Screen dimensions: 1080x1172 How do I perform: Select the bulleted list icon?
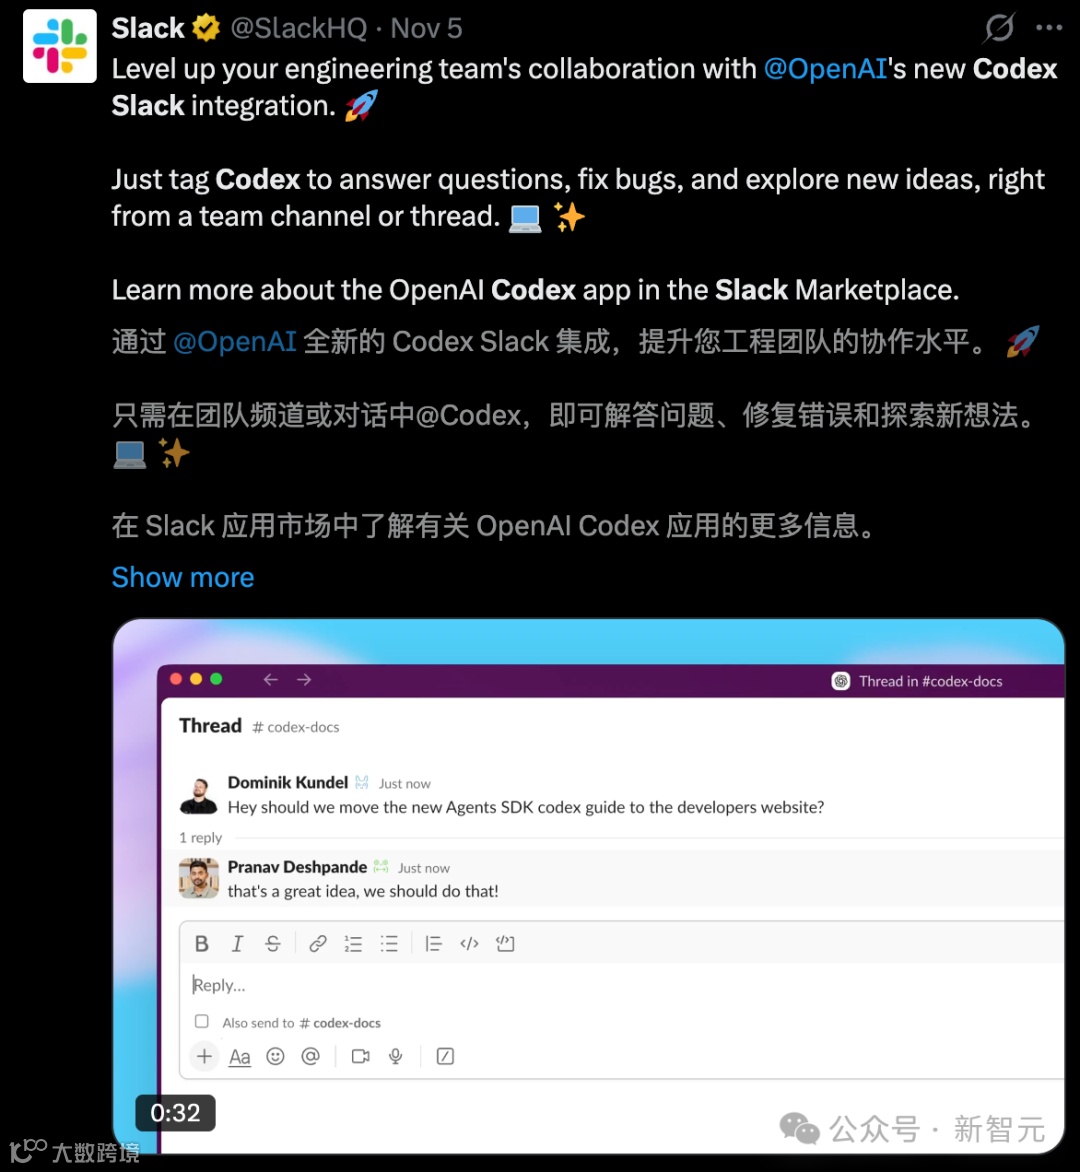[x=389, y=943]
